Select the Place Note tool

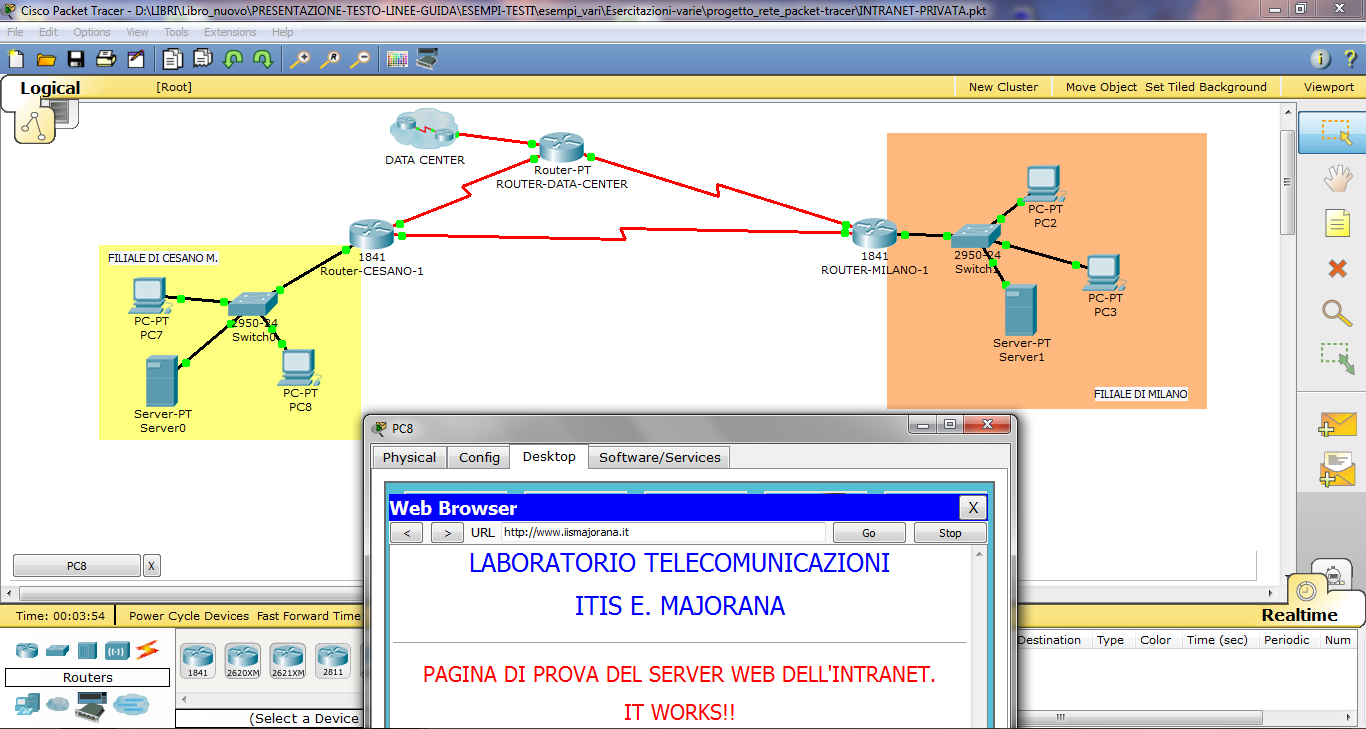pyautogui.click(x=1338, y=223)
